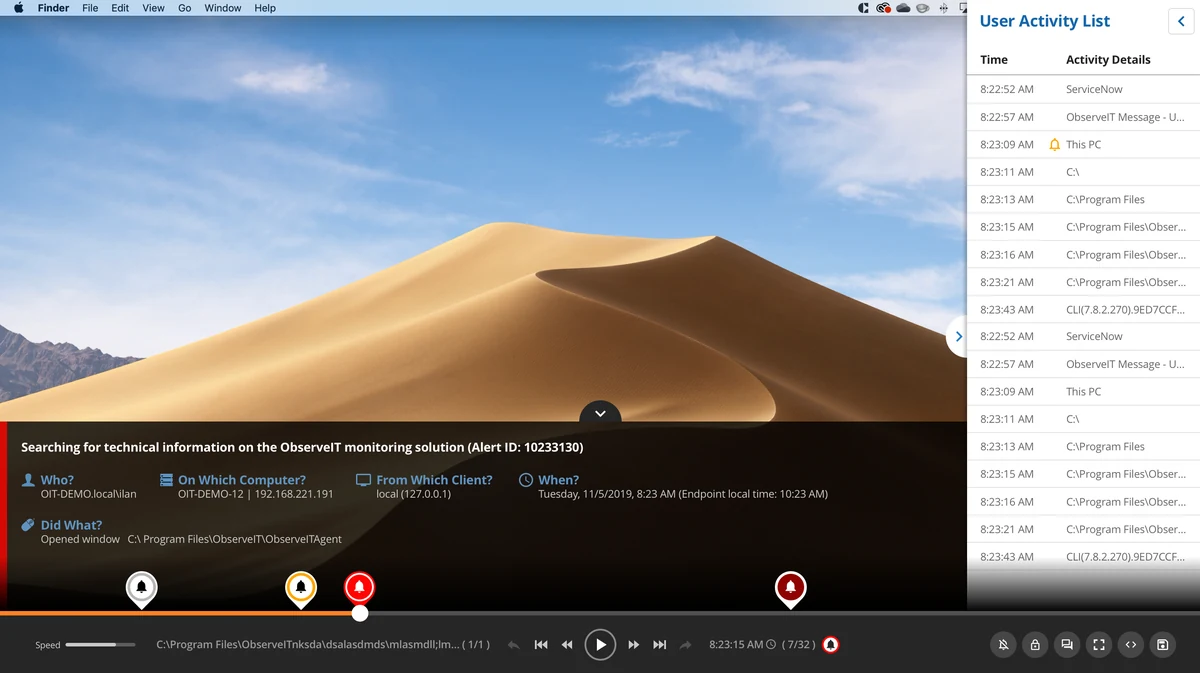This screenshot has width=1200, height=673.
Task: Click the red alert bell beside (7/32)
Action: click(x=830, y=645)
